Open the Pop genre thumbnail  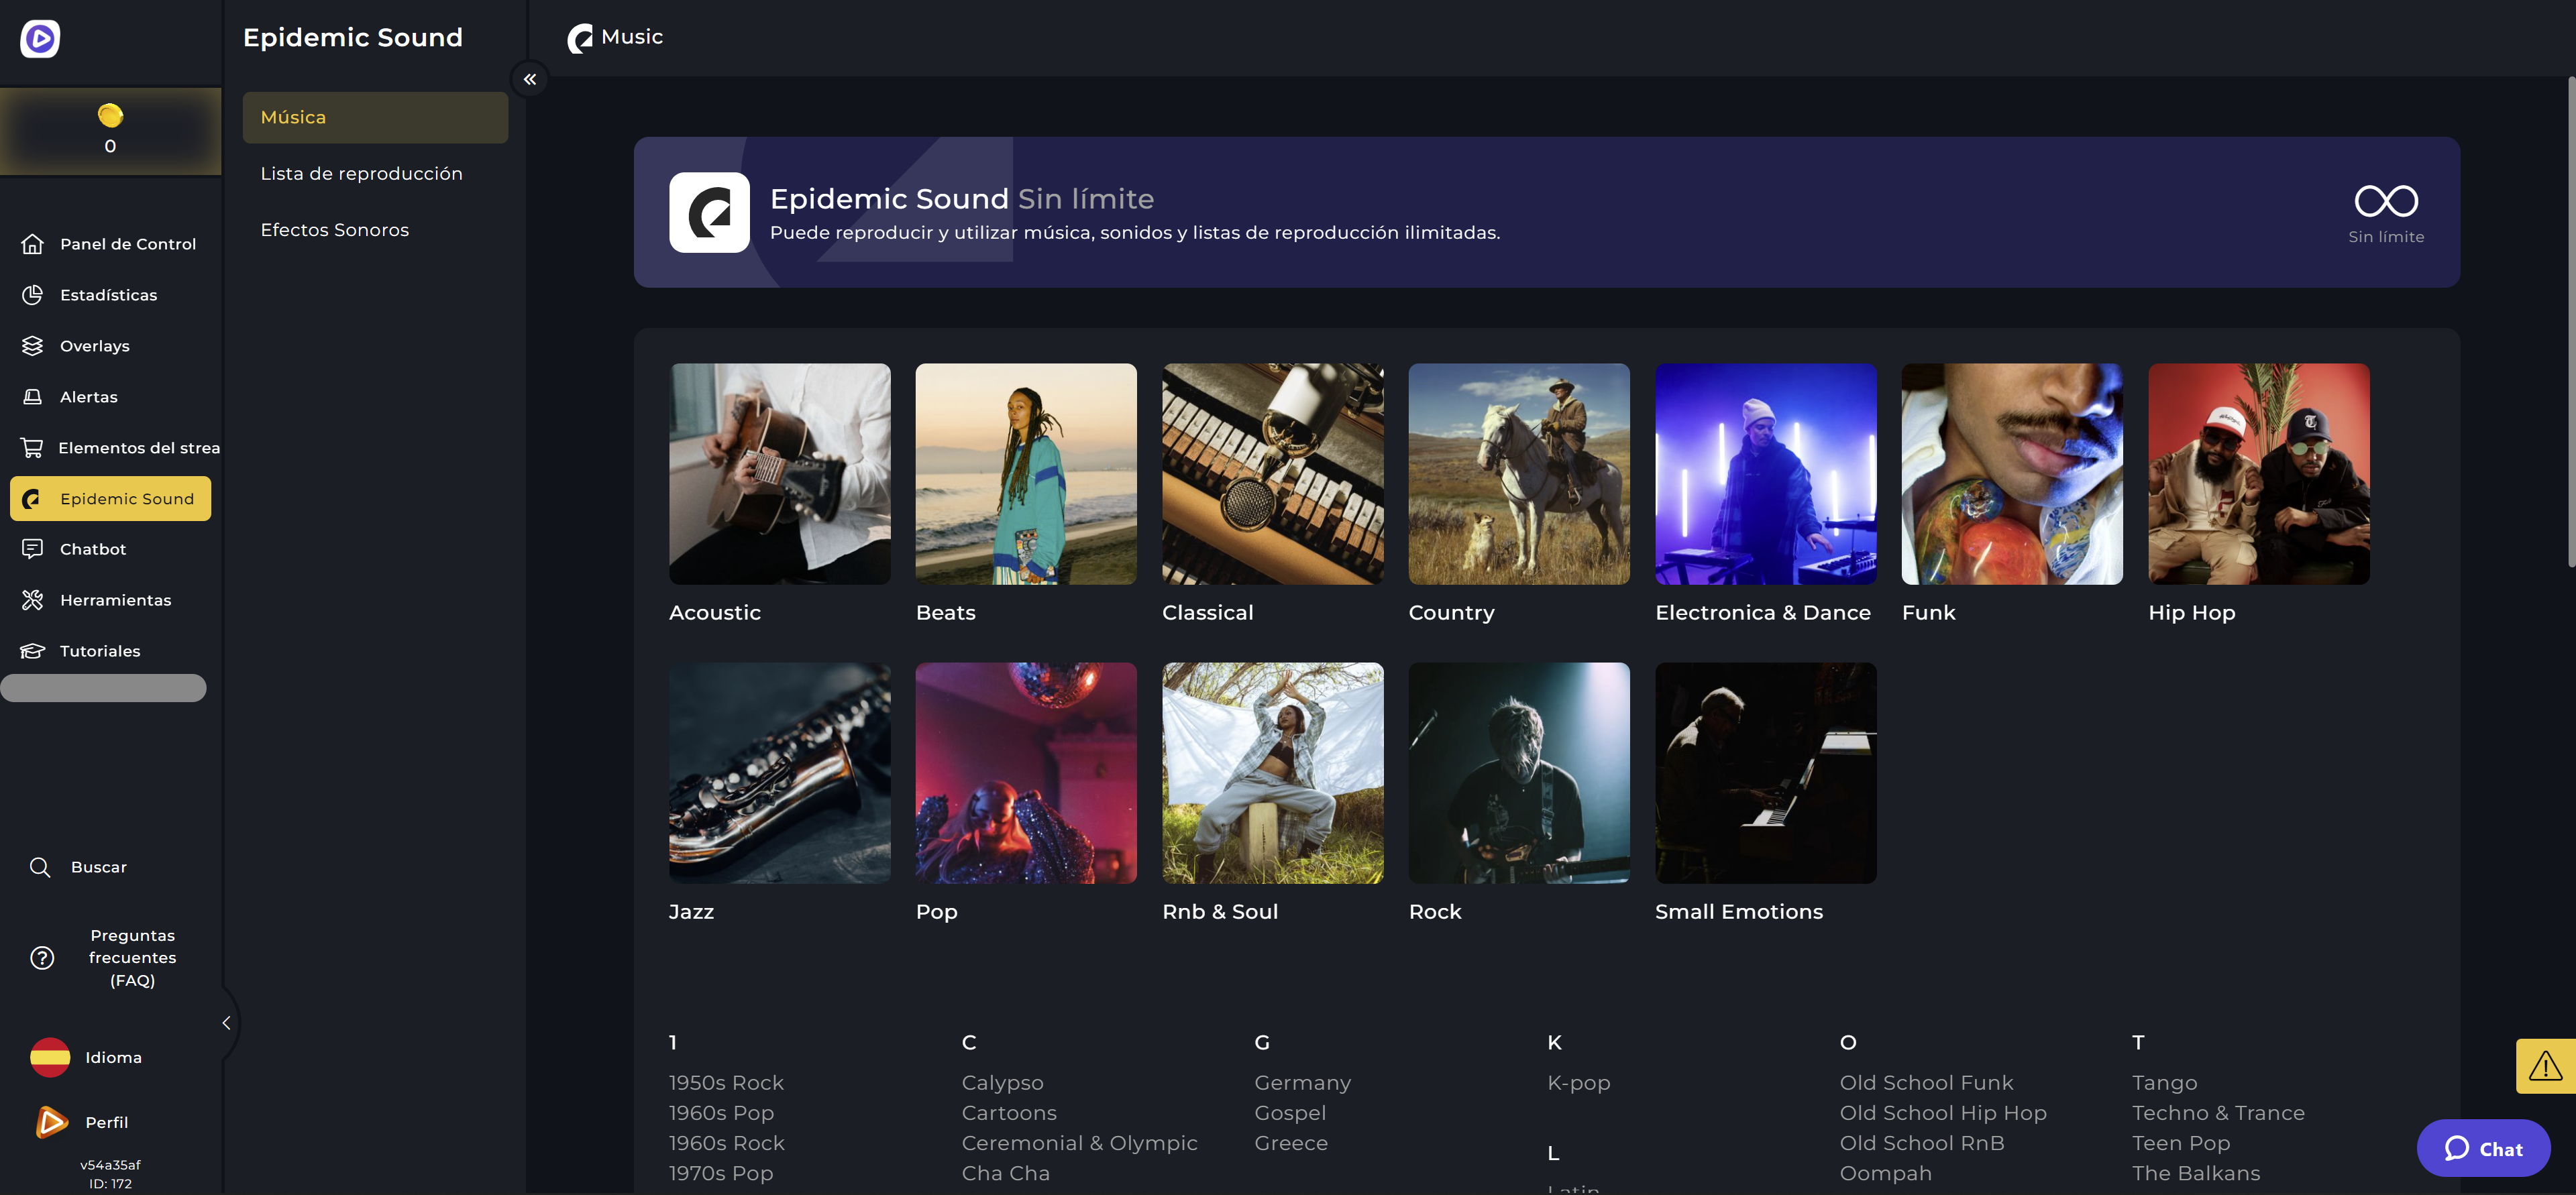1026,773
